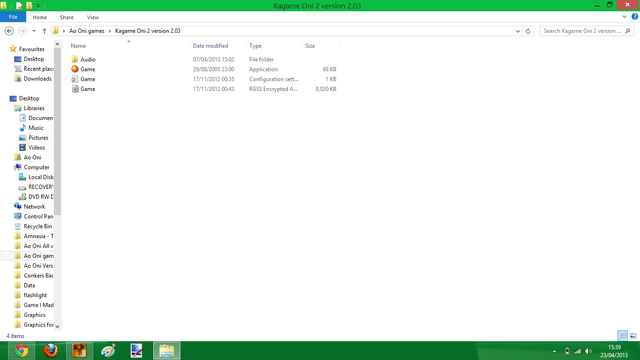Open Network in the navigation pane
This screenshot has width=640, height=360.
34,207
